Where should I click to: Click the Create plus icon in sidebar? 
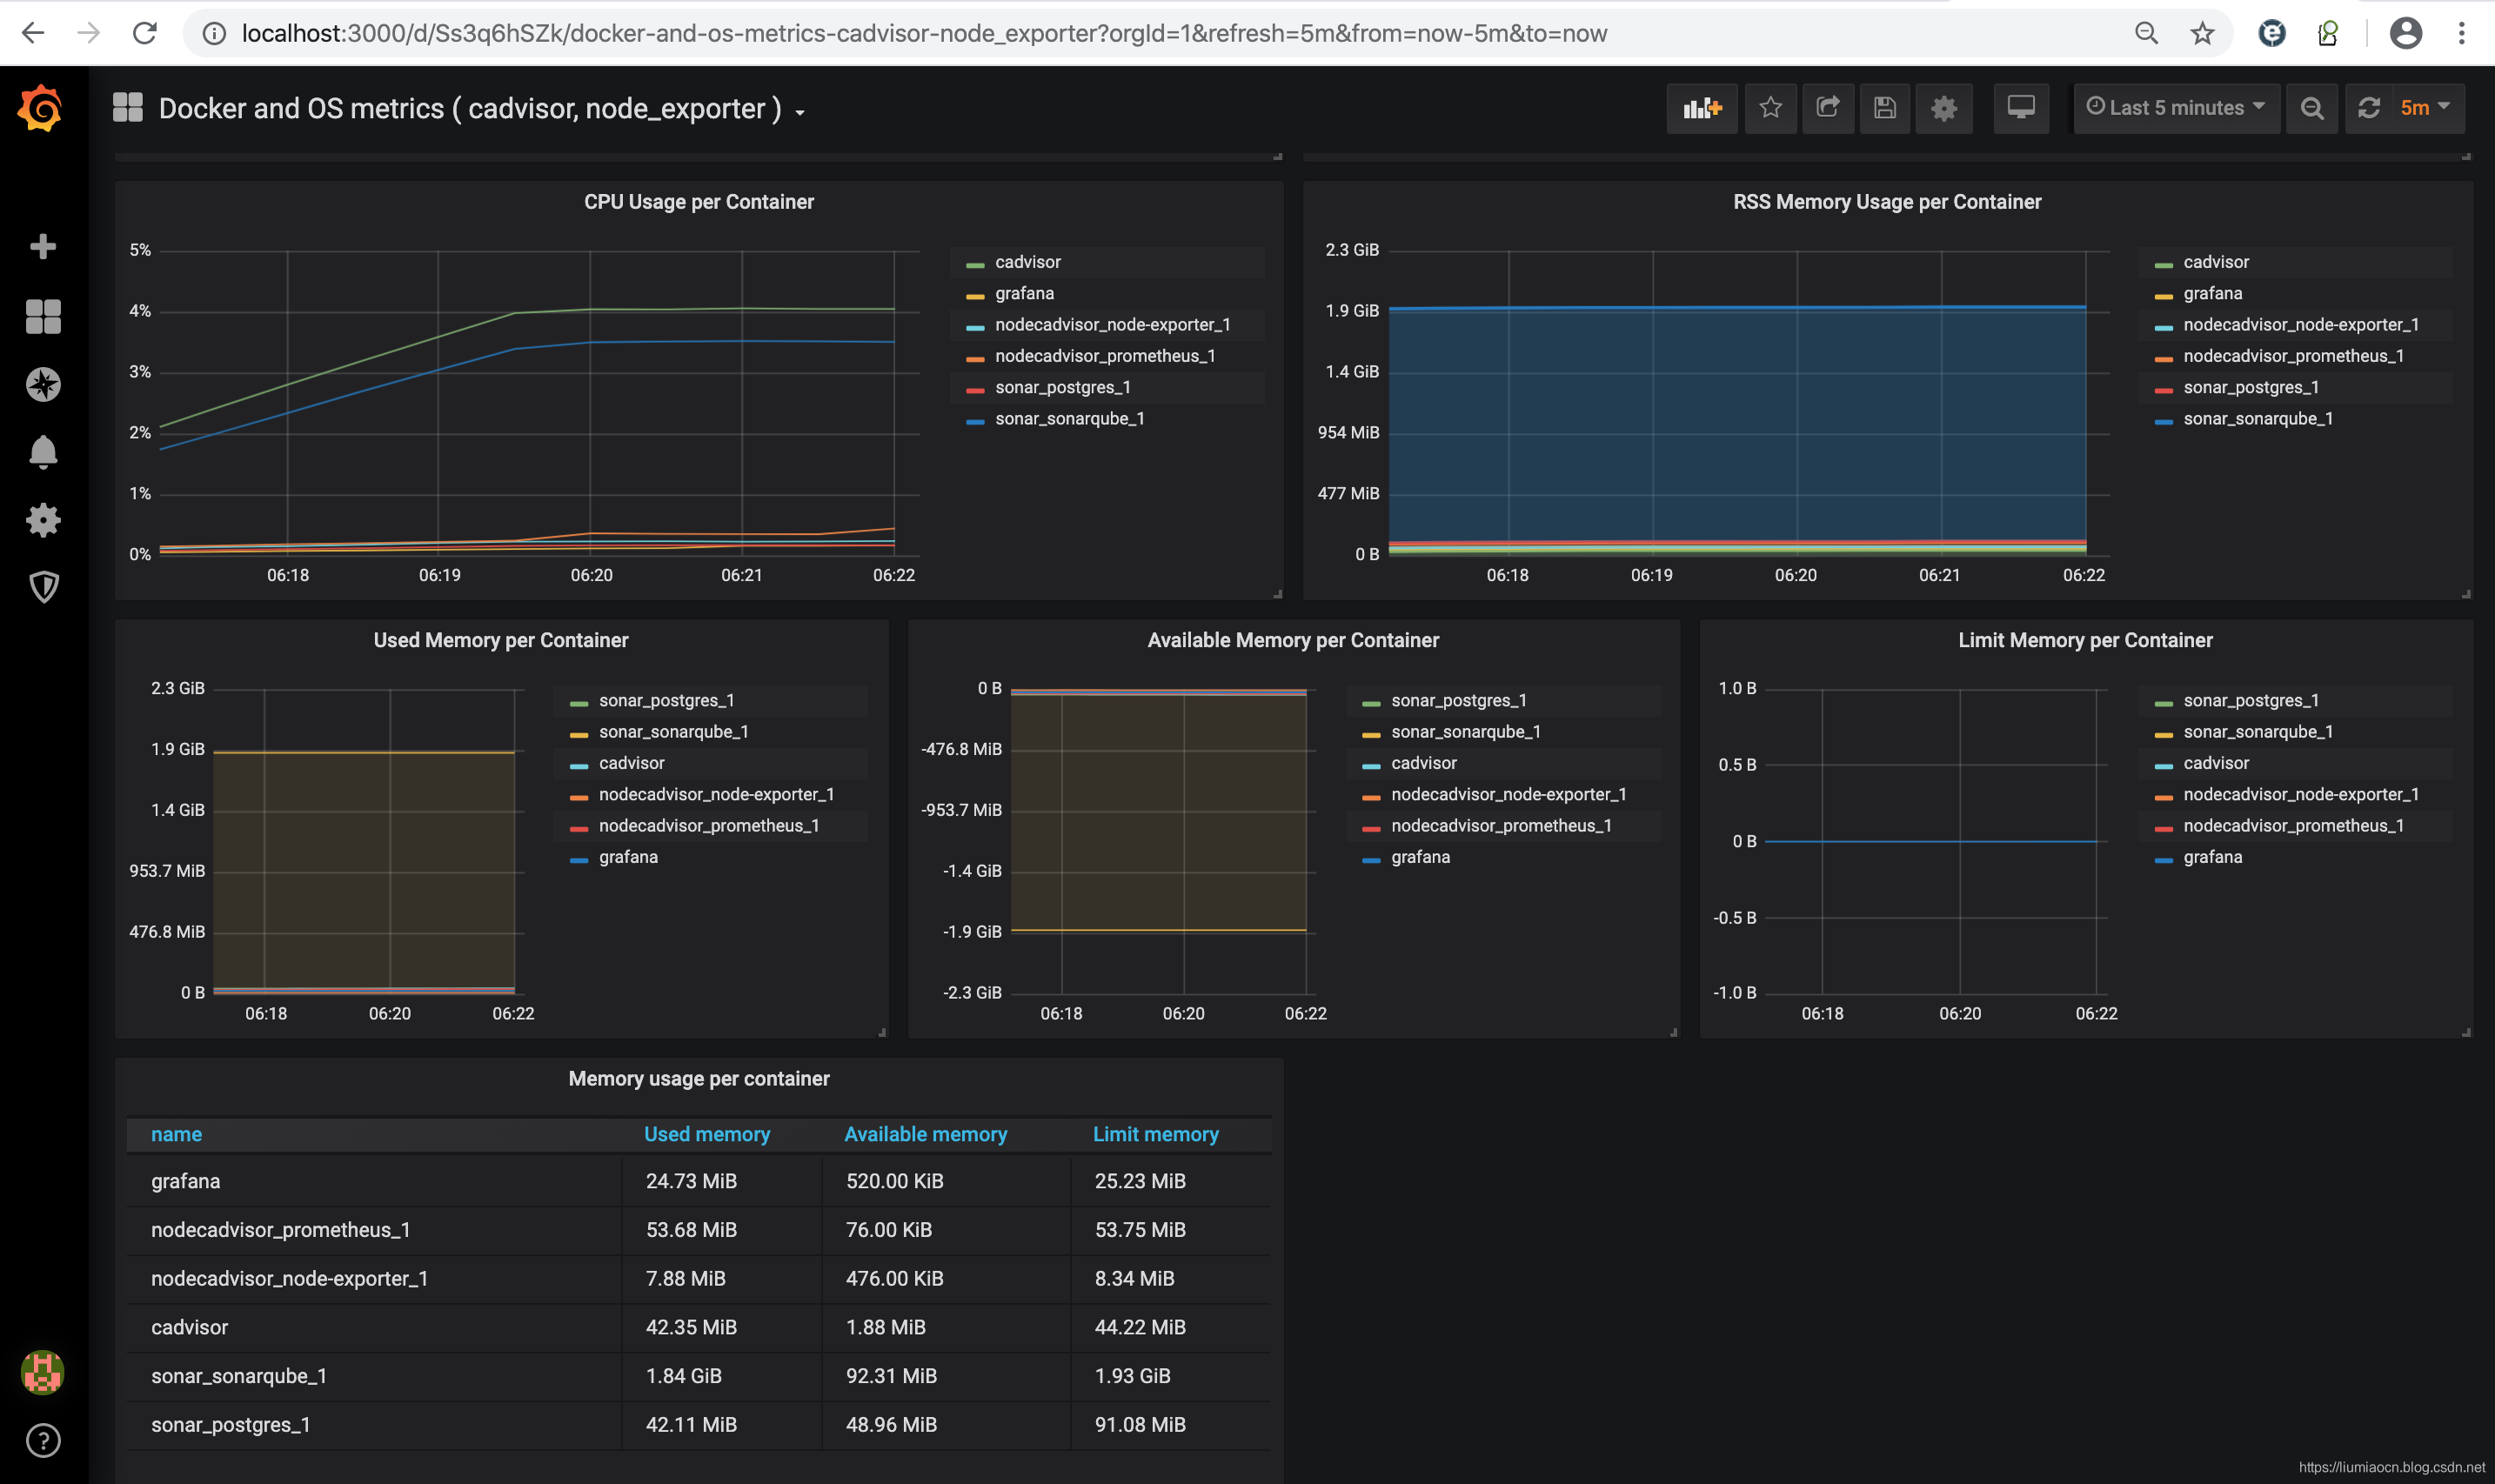pyautogui.click(x=43, y=246)
